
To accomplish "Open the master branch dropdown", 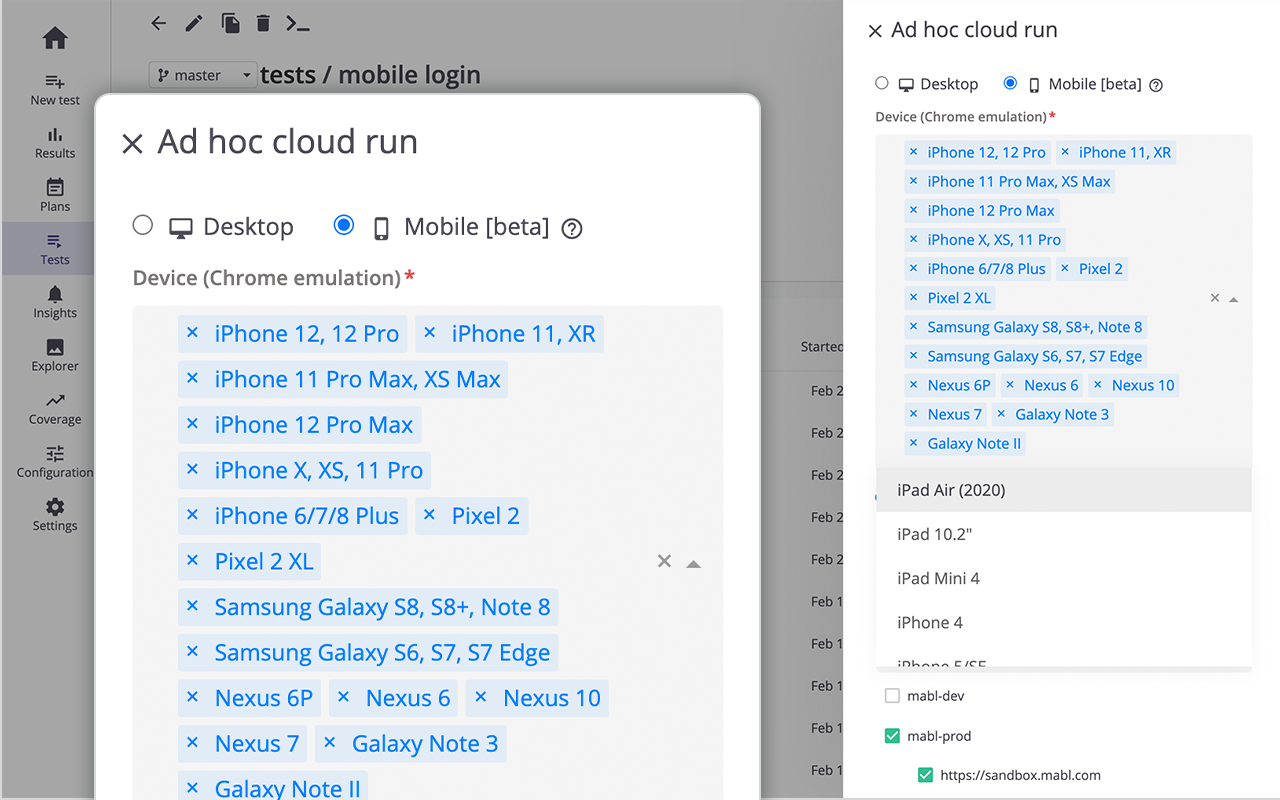I will click(203, 75).
